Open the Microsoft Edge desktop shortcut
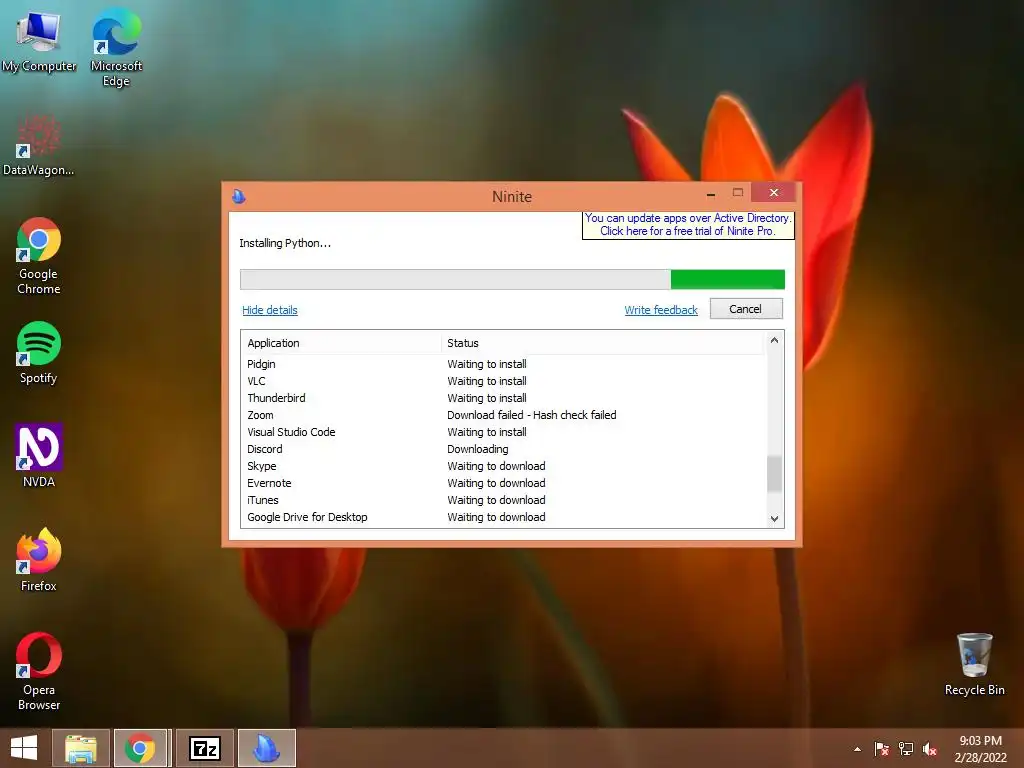 coord(116,48)
